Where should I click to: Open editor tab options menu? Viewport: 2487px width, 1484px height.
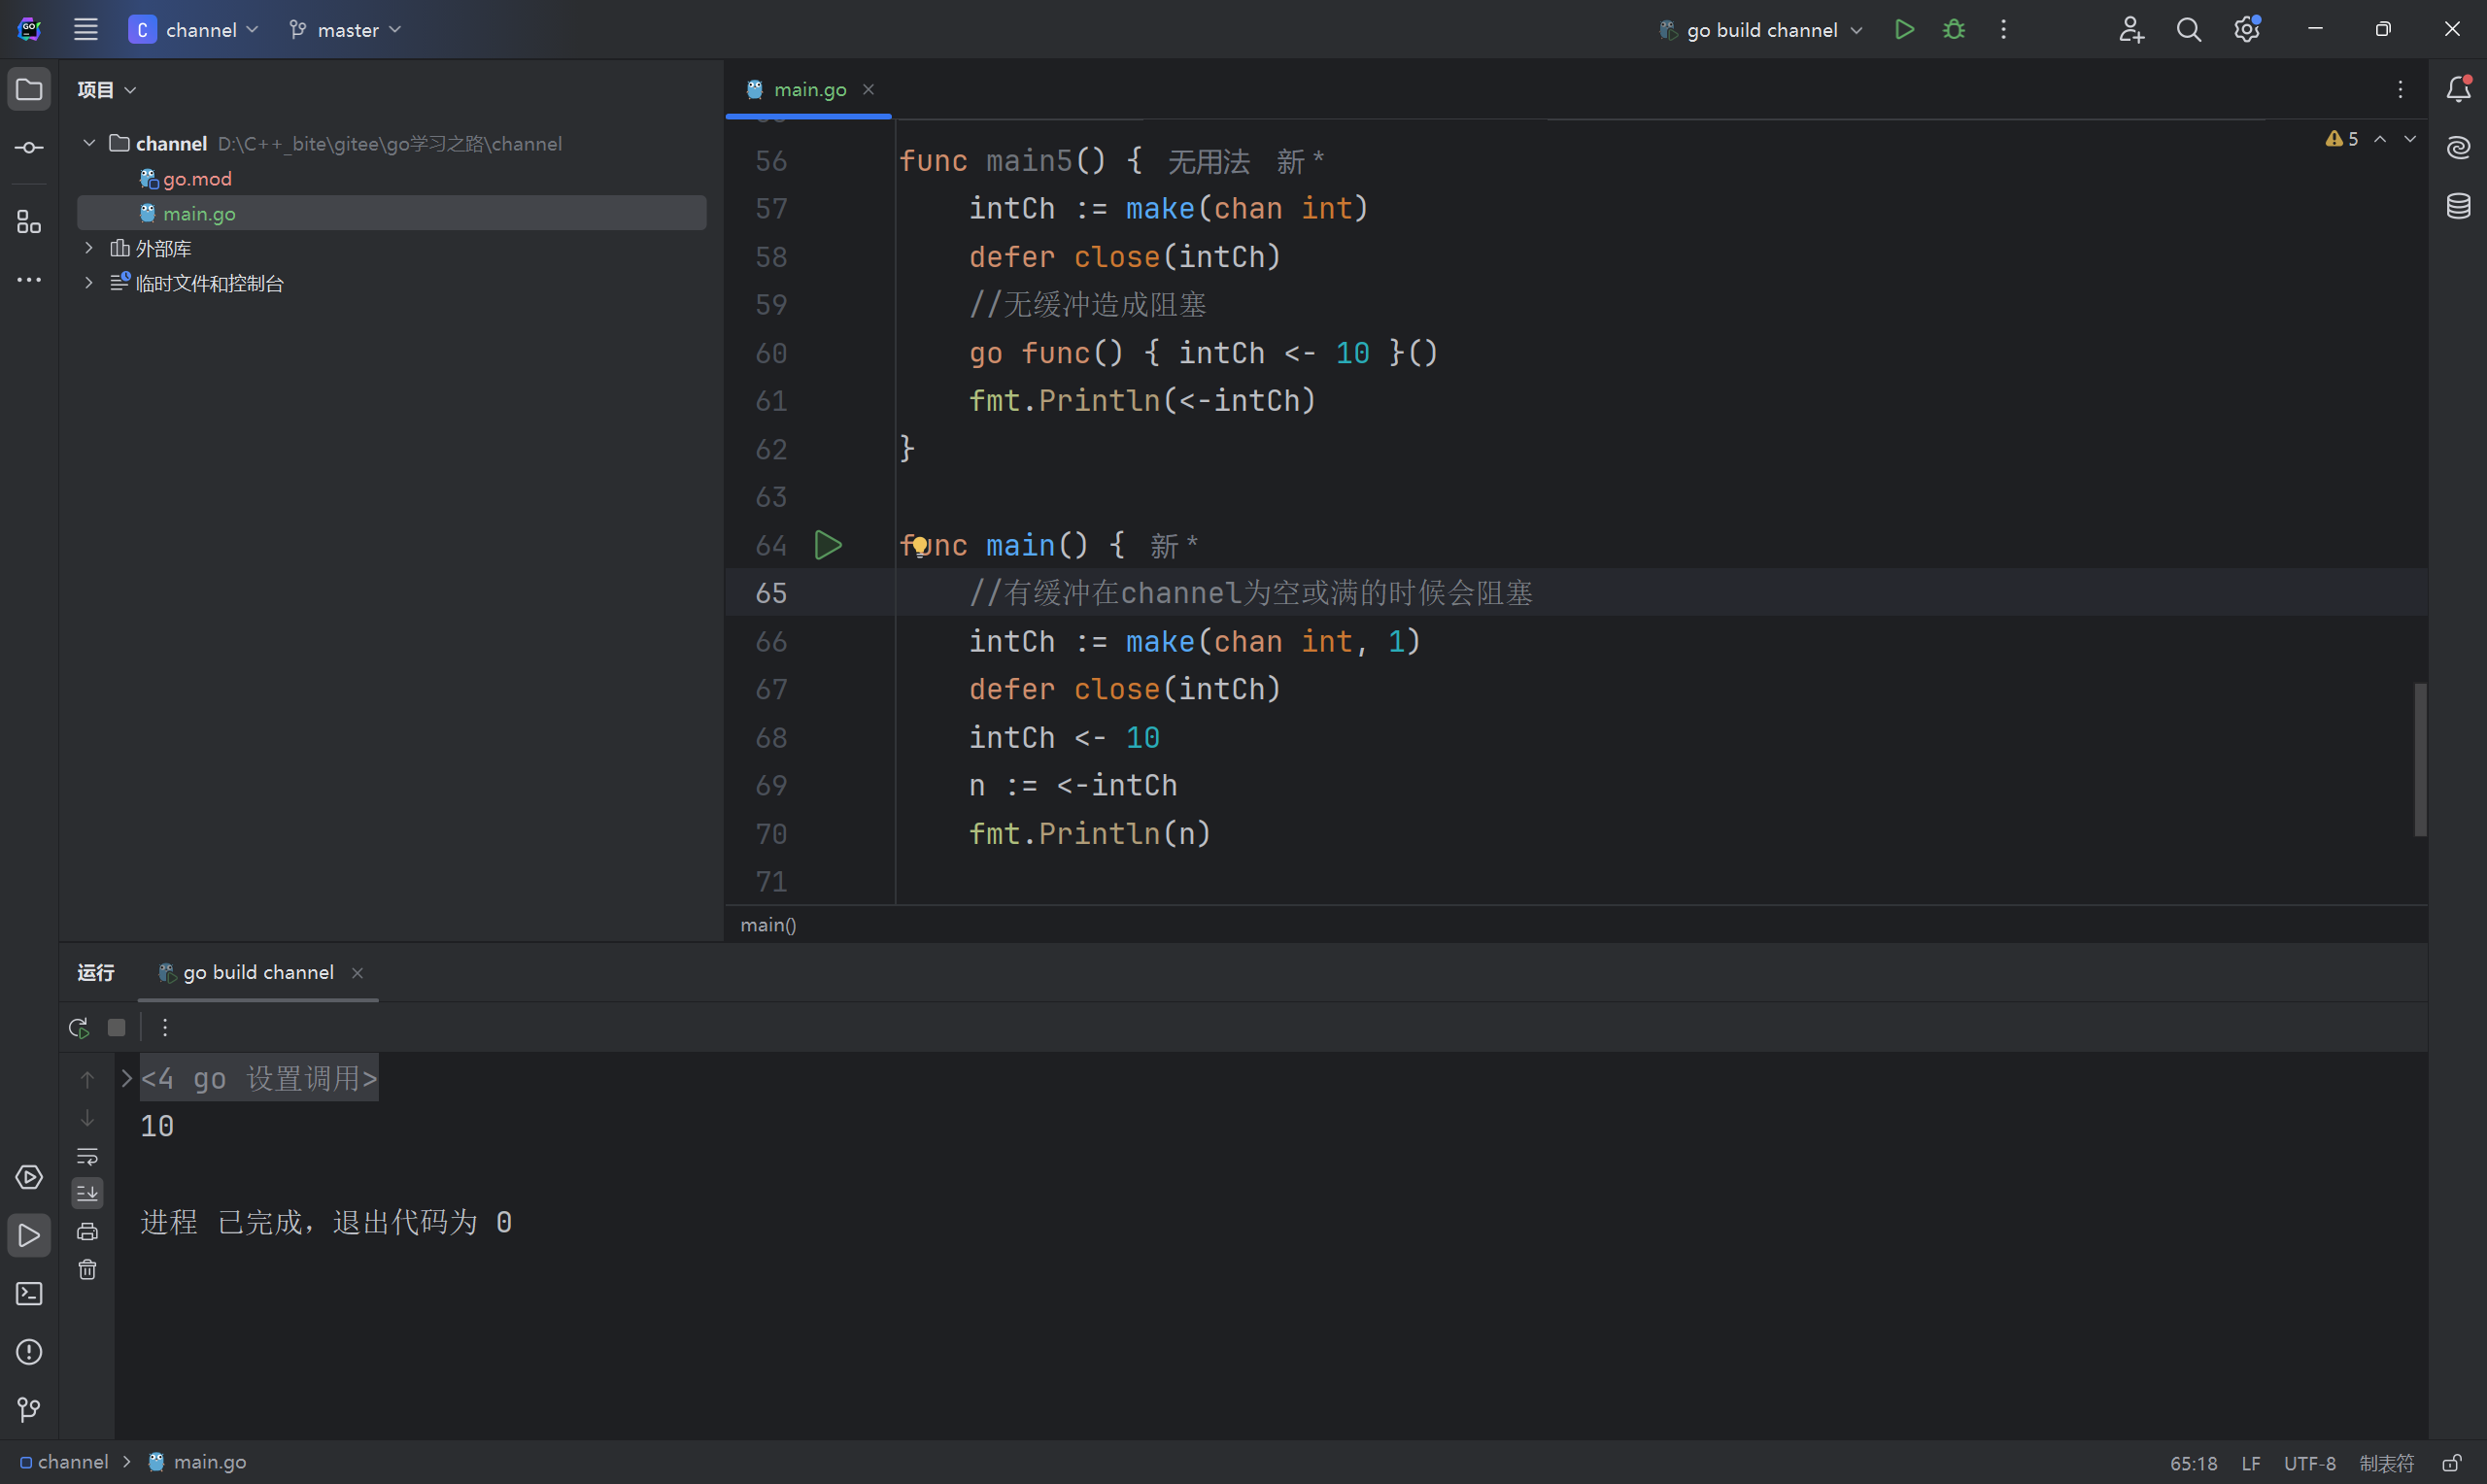(x=2400, y=89)
